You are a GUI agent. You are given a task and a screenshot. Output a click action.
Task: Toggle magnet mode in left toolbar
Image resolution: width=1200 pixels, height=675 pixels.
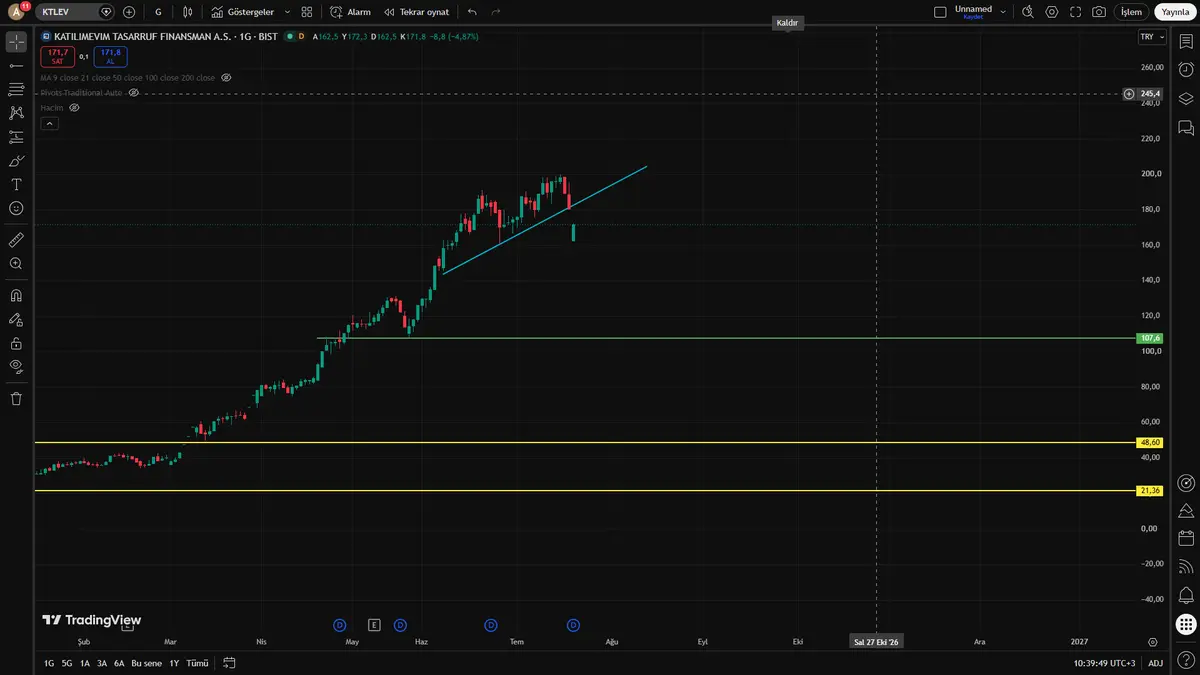[16, 296]
